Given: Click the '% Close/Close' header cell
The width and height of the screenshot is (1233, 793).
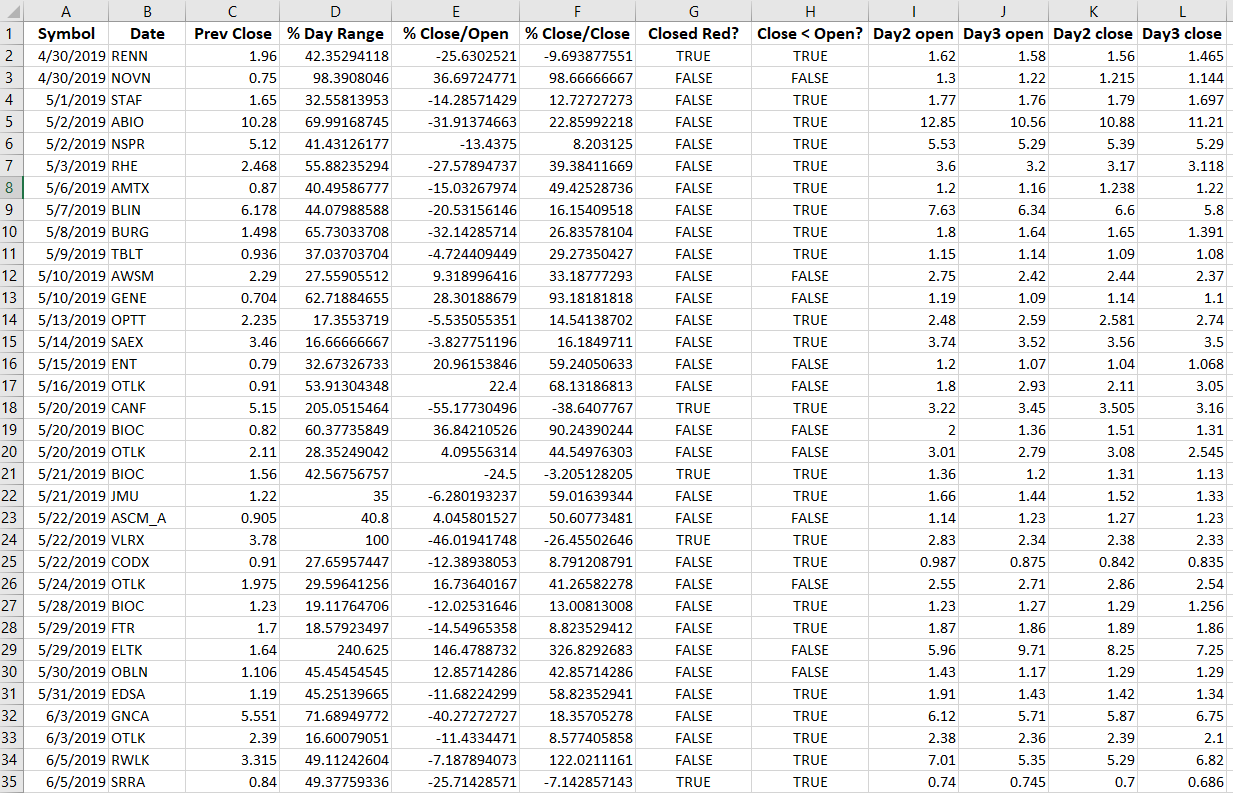Looking at the screenshot, I should [x=578, y=34].
